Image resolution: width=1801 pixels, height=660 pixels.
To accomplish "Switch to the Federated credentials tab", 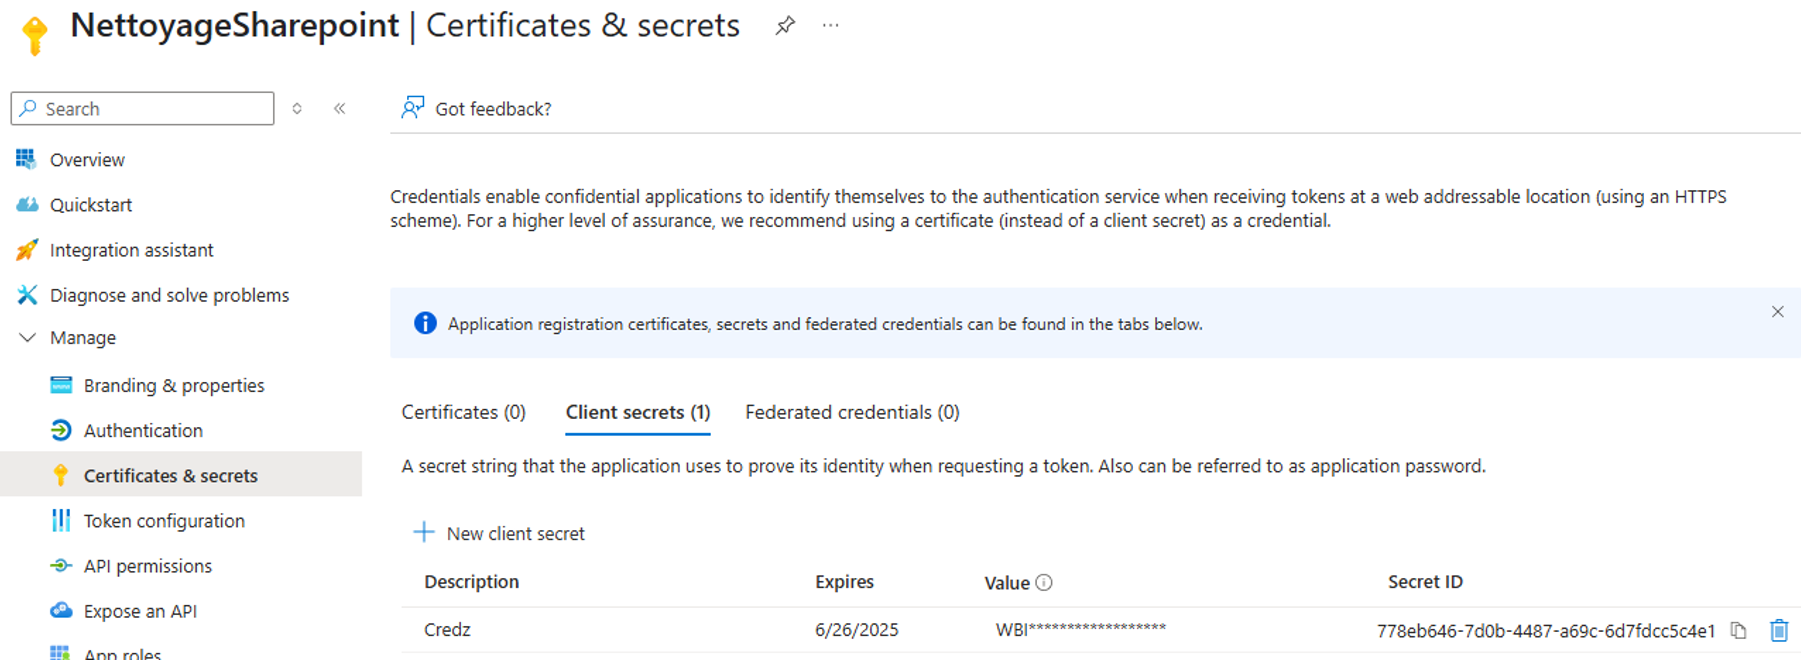I will [852, 412].
